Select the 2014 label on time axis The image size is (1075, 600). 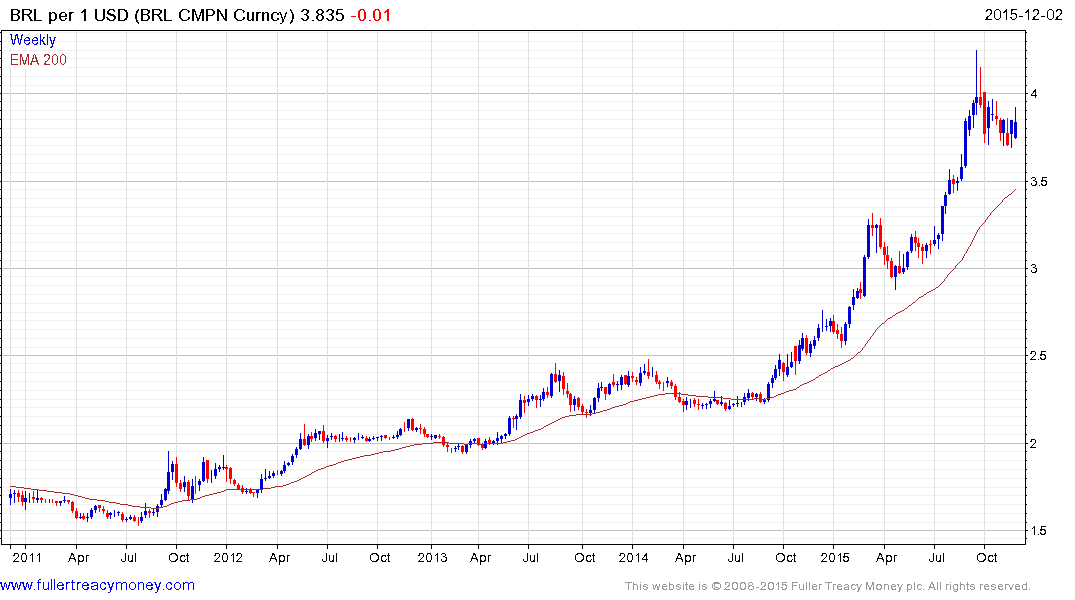(x=635, y=557)
